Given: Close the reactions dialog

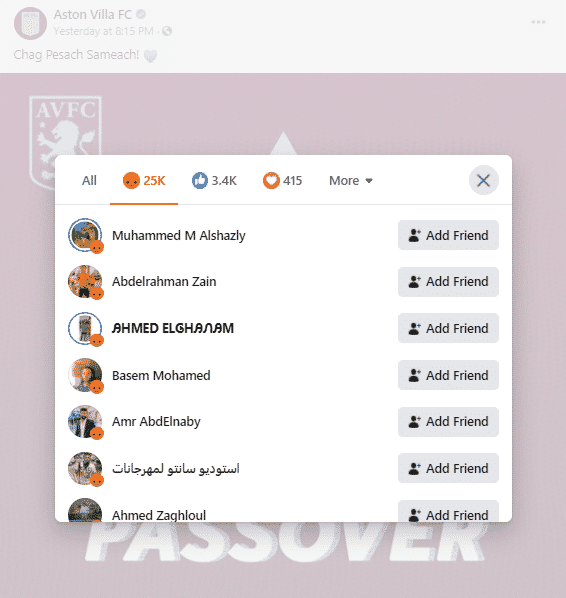Looking at the screenshot, I should pos(483,180).
